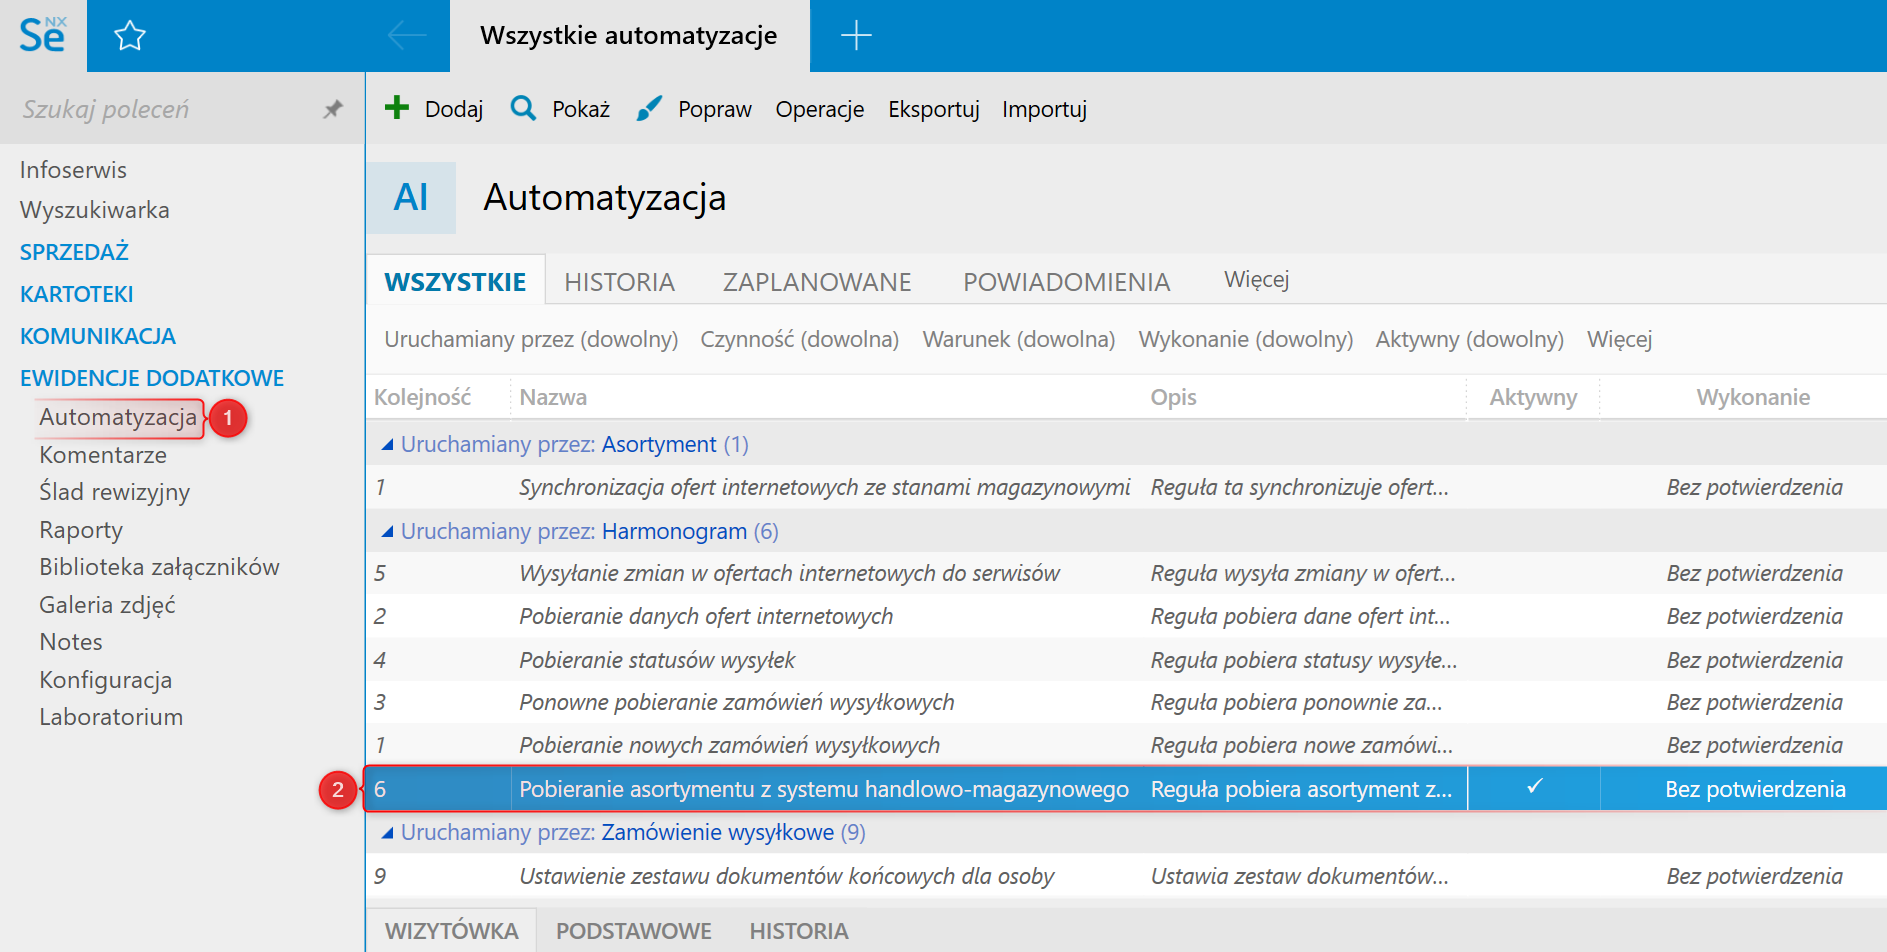Viewport: 1887px width, 952px height.
Task: Click the Popraw brush icon
Action: click(649, 108)
